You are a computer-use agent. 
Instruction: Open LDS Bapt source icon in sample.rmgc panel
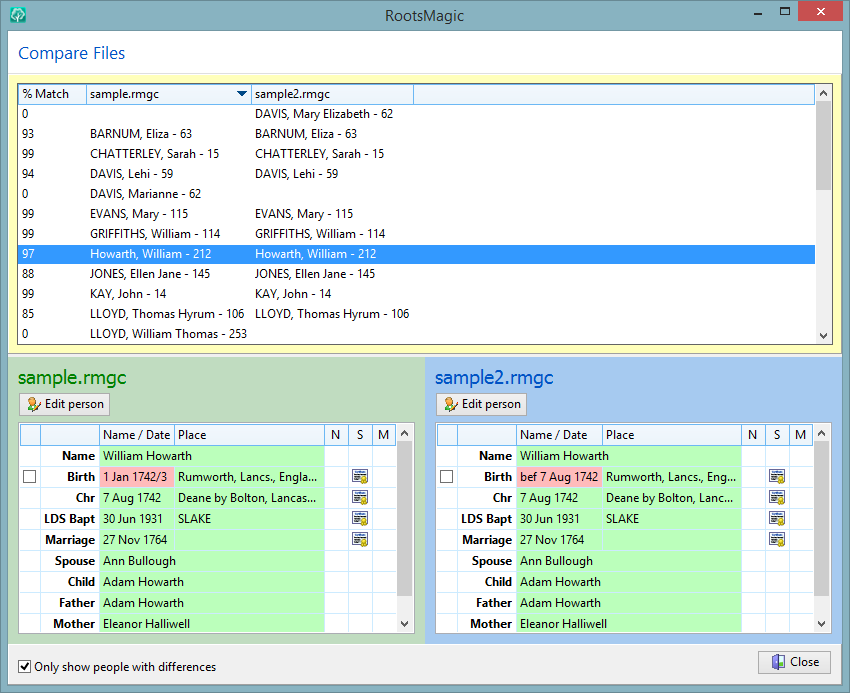pyautogui.click(x=360, y=518)
